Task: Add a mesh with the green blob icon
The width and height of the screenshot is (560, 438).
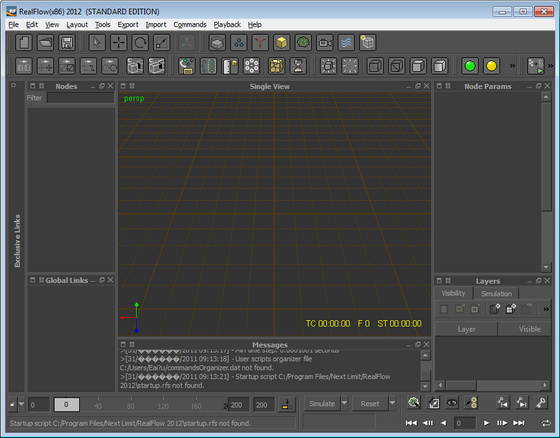Action: [303, 43]
